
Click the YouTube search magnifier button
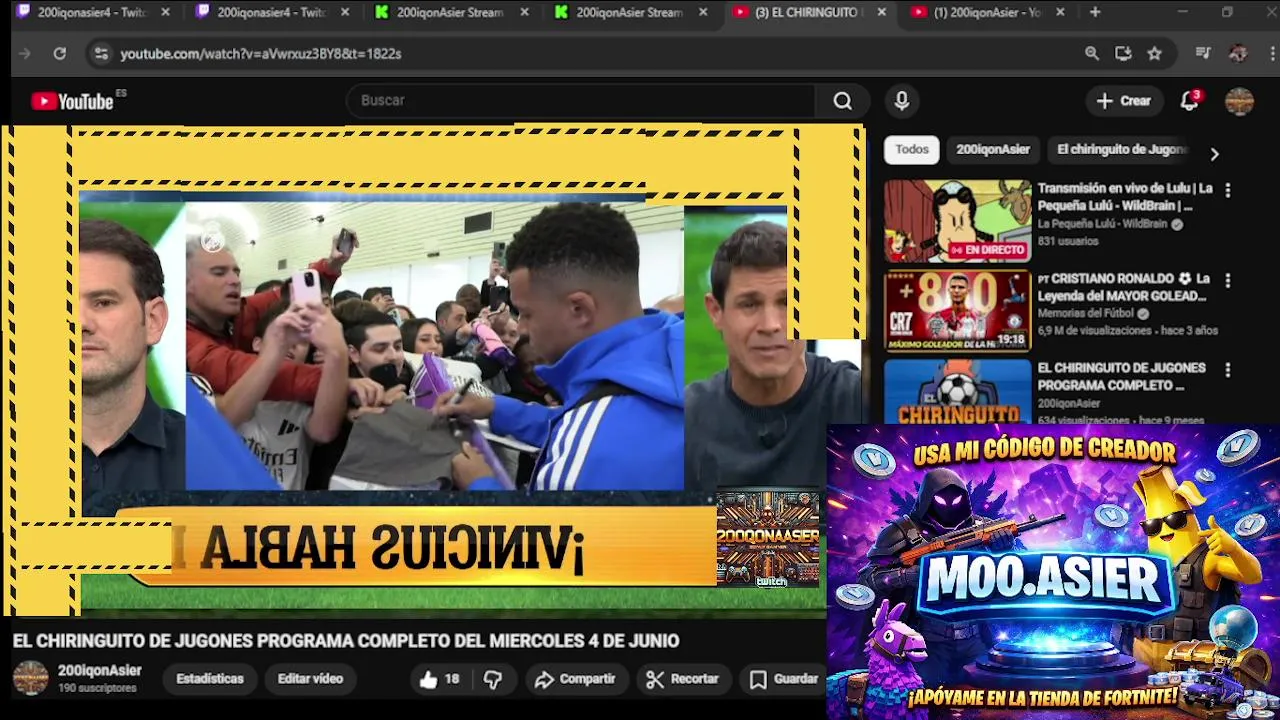(x=843, y=101)
